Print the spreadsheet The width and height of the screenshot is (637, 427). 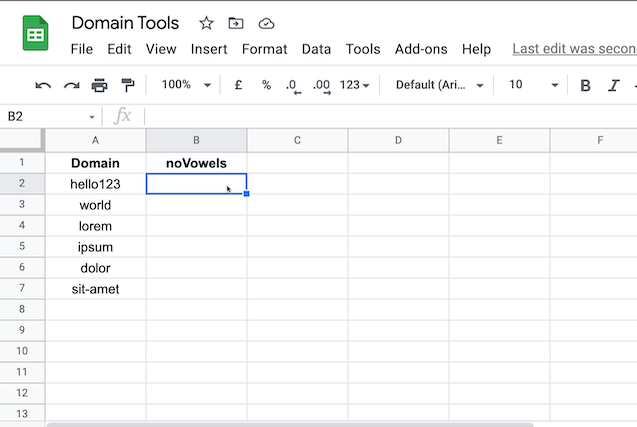click(x=100, y=85)
